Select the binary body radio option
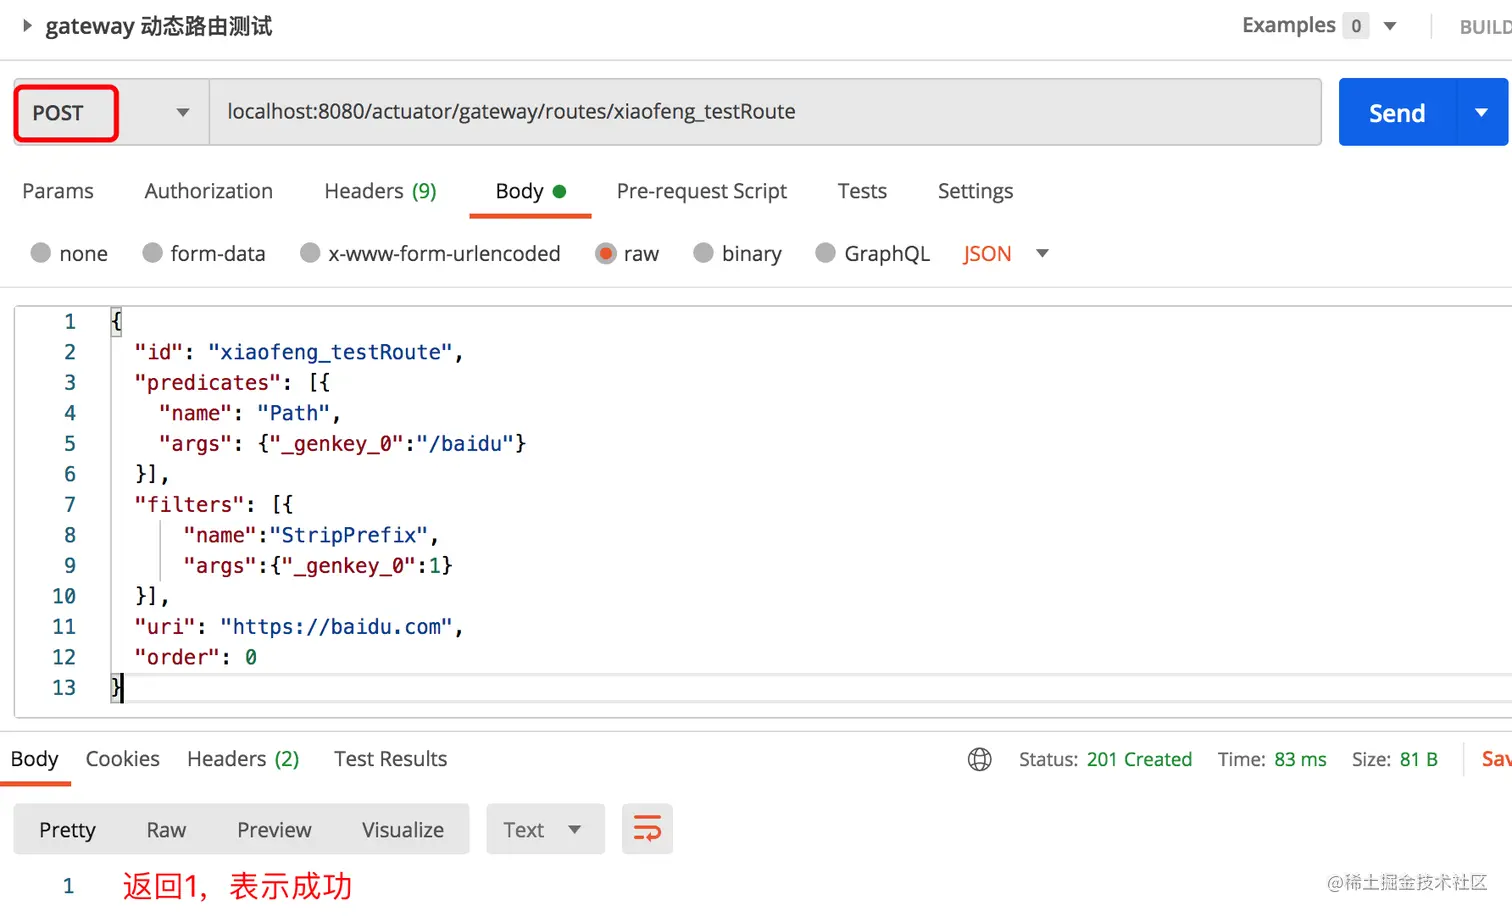The image size is (1512, 917). tap(704, 254)
